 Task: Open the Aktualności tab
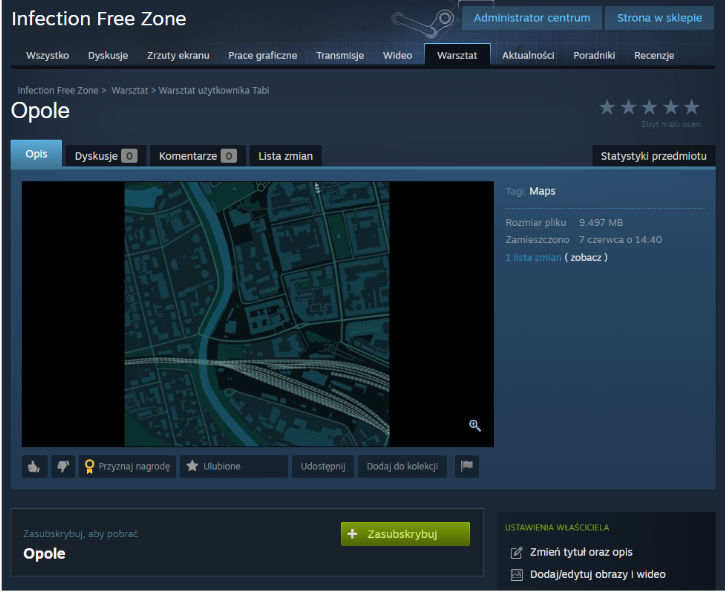pyautogui.click(x=528, y=55)
